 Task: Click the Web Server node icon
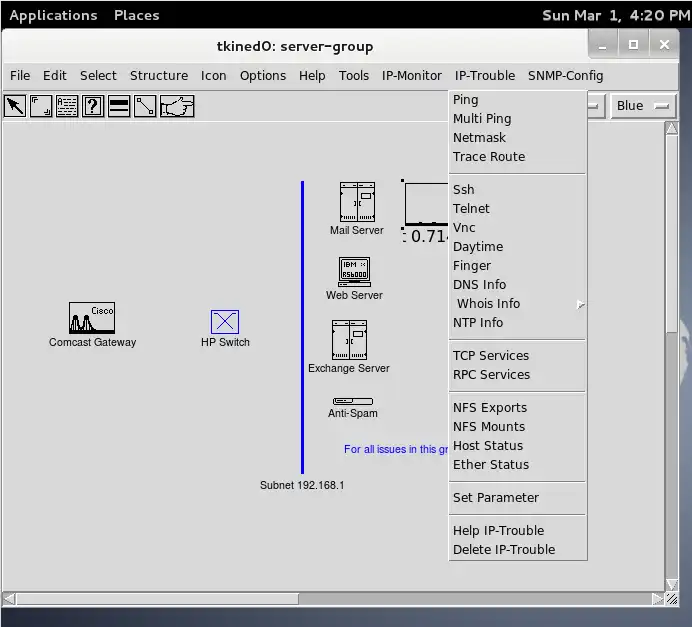click(x=354, y=272)
